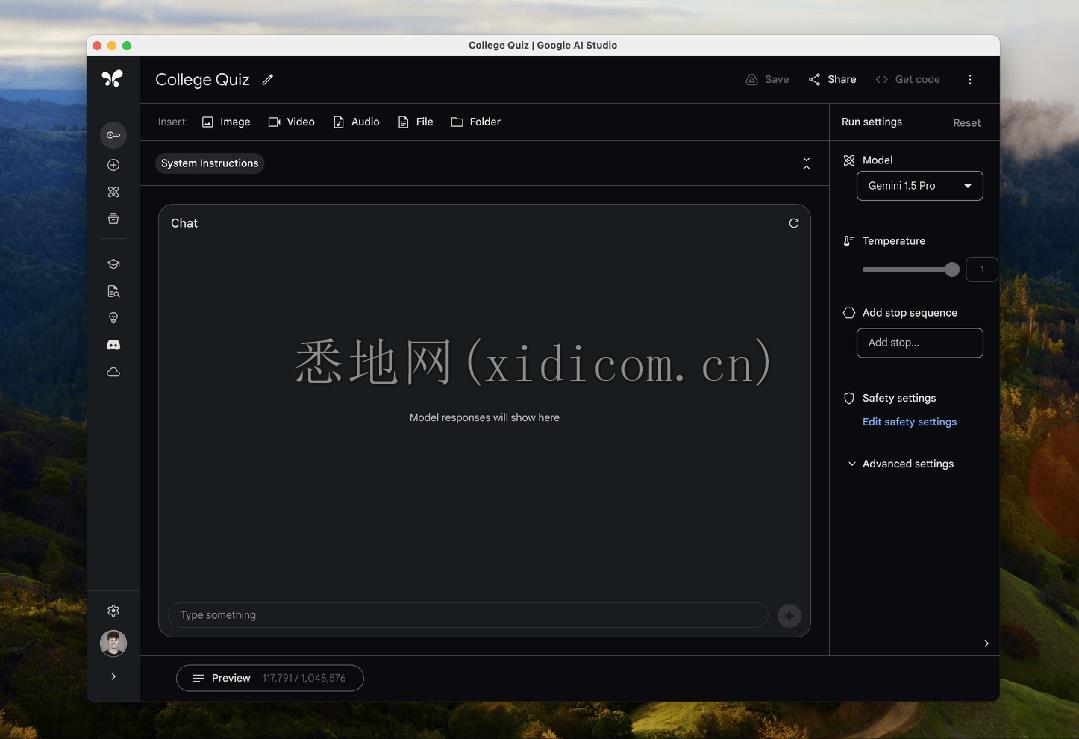Click the document search sidebar icon
Viewport: 1079px width, 739px height.
(x=113, y=291)
